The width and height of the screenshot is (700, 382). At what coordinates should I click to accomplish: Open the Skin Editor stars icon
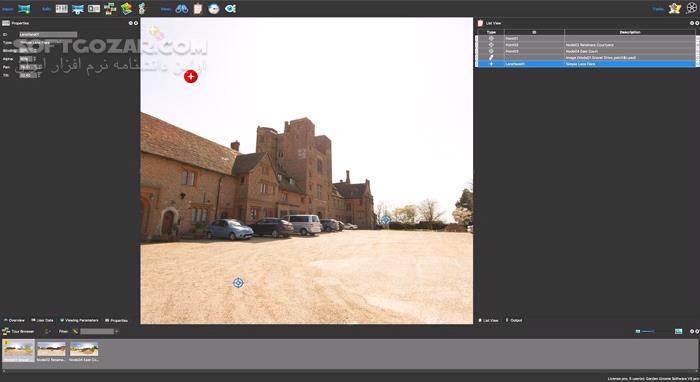[x=675, y=8]
